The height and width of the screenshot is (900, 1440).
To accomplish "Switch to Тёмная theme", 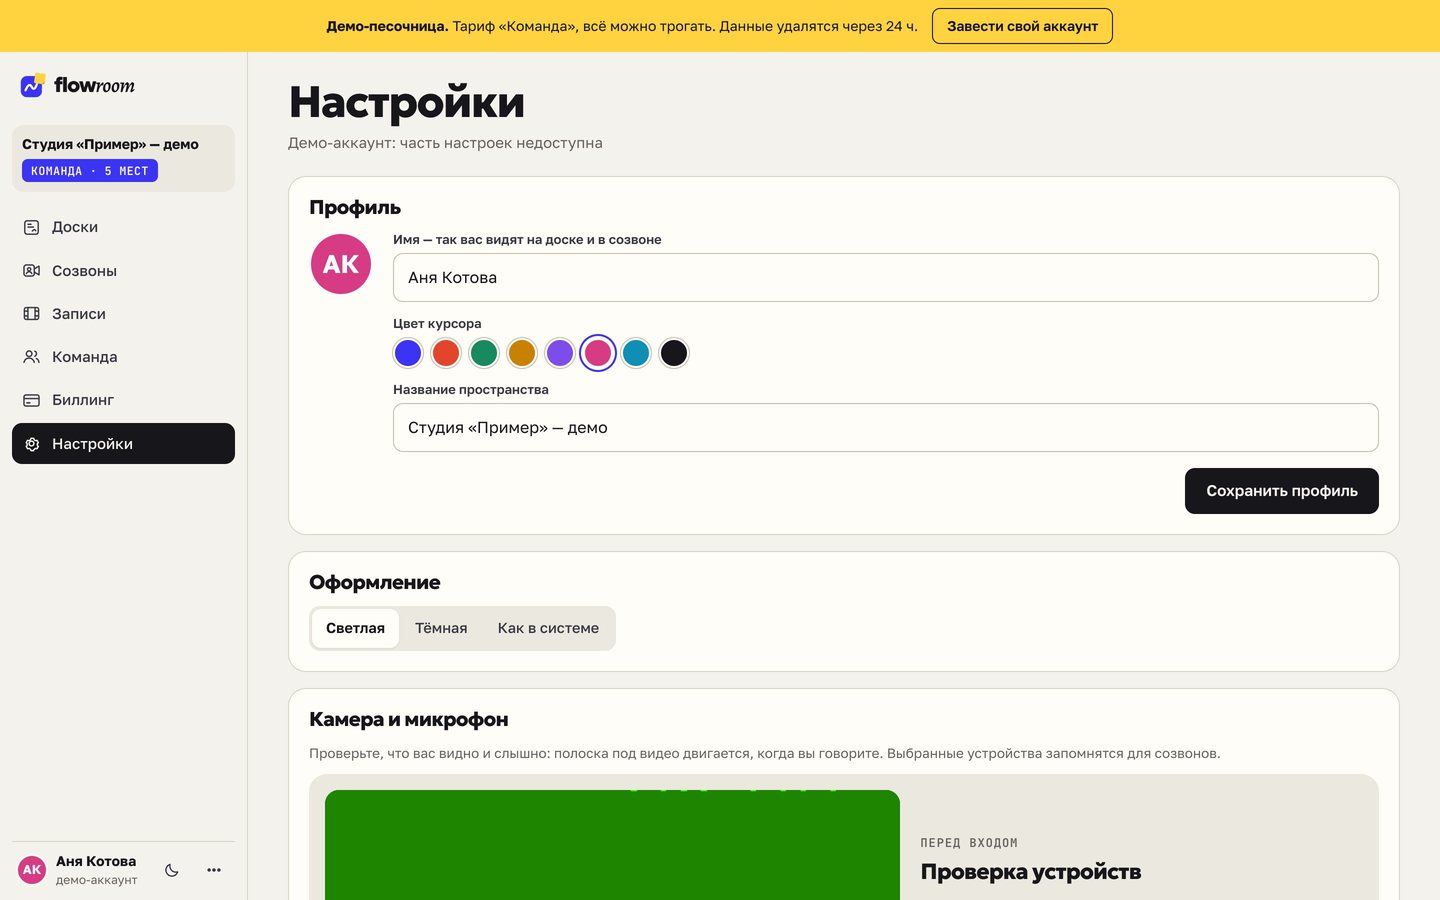I will pyautogui.click(x=441, y=628).
